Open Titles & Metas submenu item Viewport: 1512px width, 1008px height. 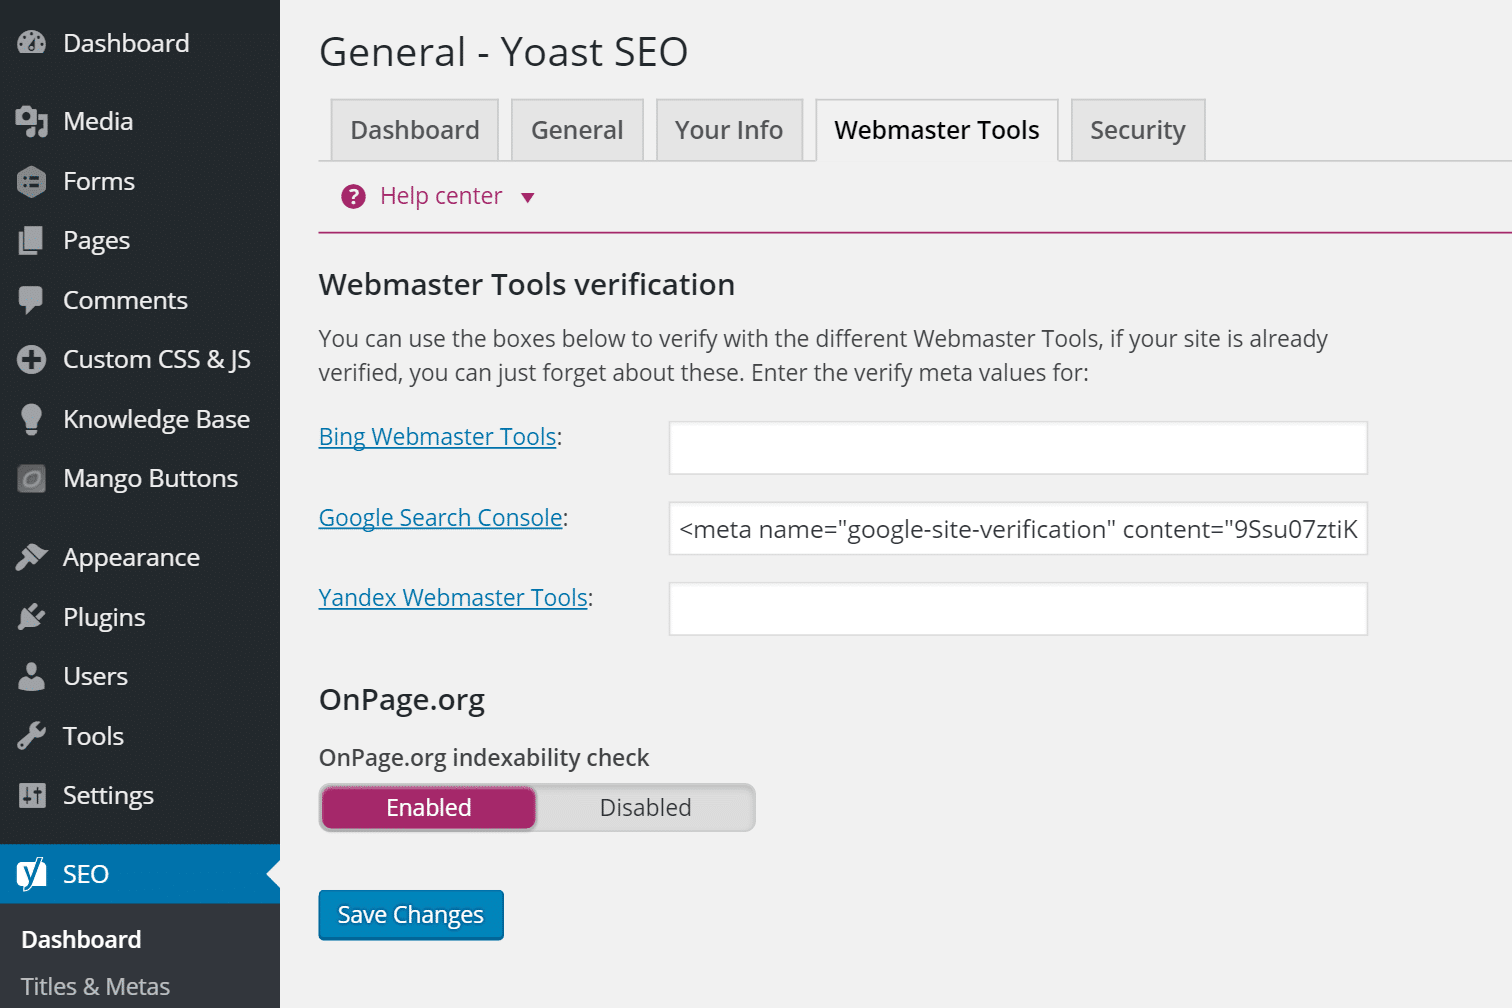[95, 987]
